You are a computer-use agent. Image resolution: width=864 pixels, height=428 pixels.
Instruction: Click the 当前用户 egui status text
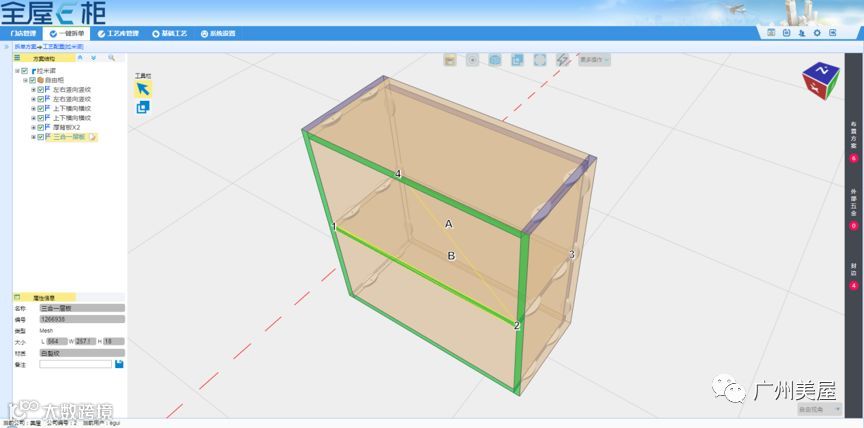101,423
